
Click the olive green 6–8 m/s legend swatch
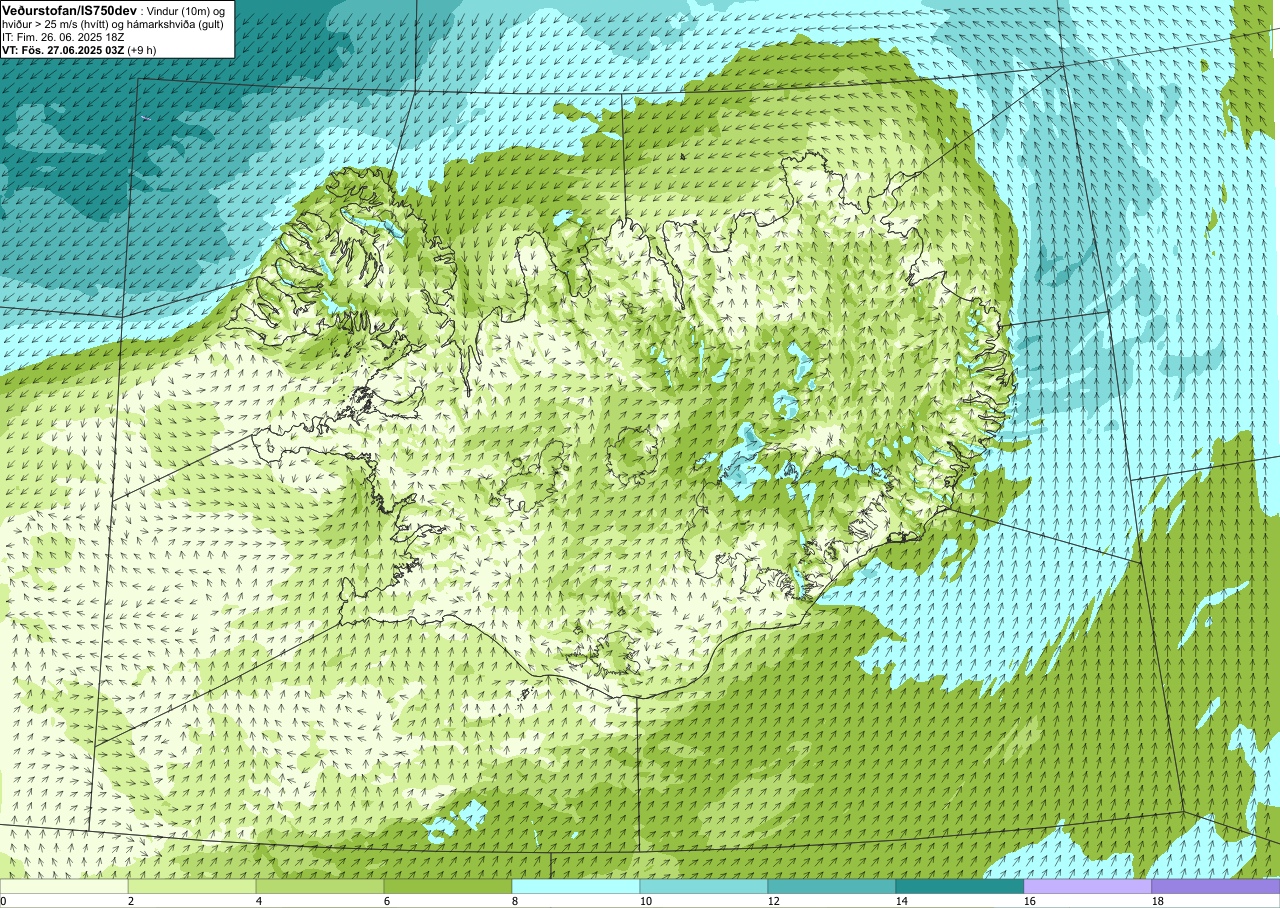pyautogui.click(x=448, y=886)
